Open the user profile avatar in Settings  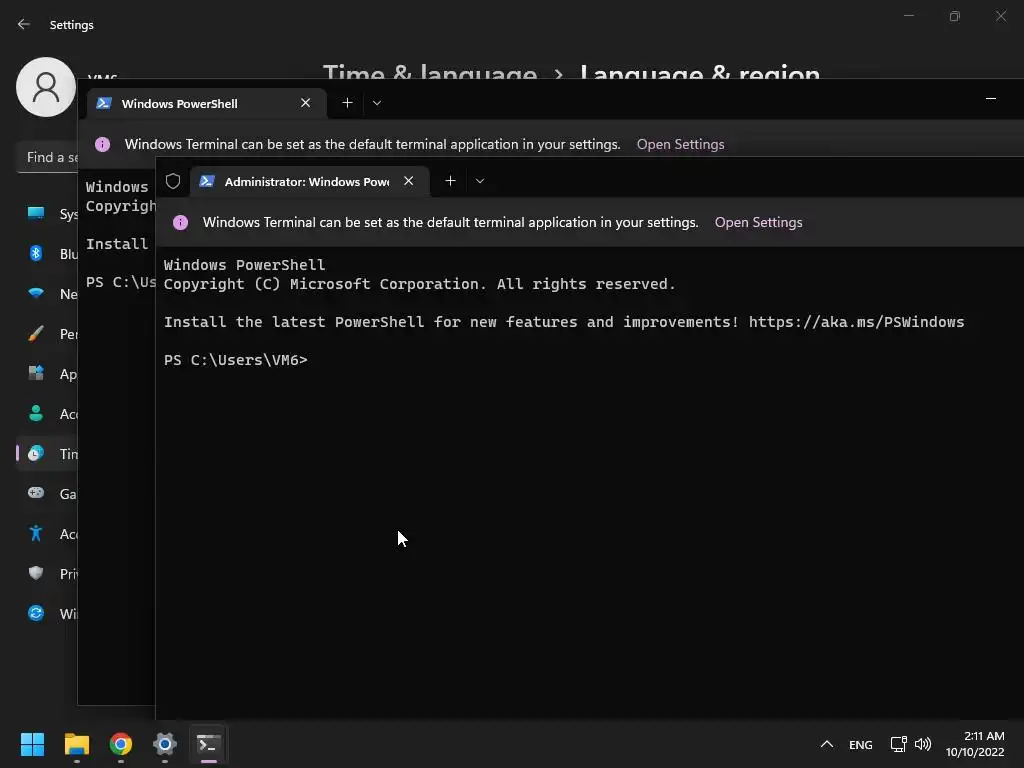click(x=46, y=87)
